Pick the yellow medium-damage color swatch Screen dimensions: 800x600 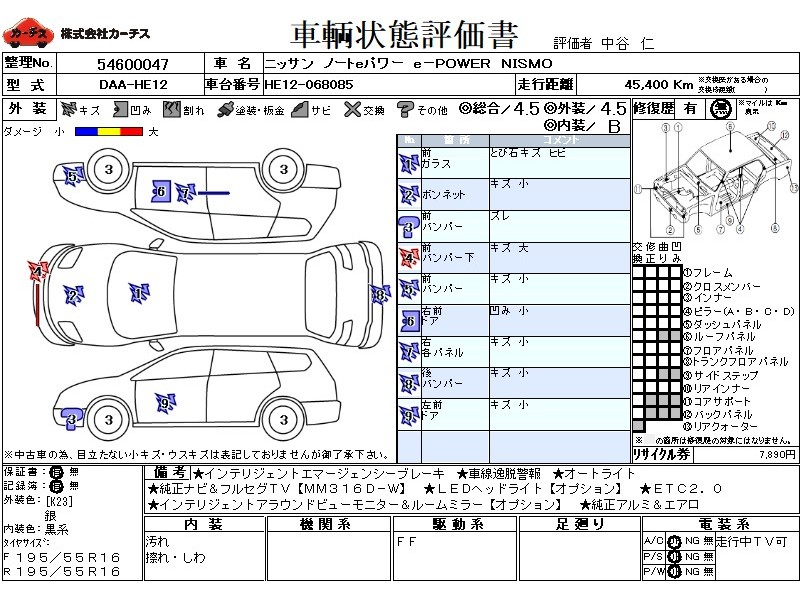pyautogui.click(x=109, y=132)
